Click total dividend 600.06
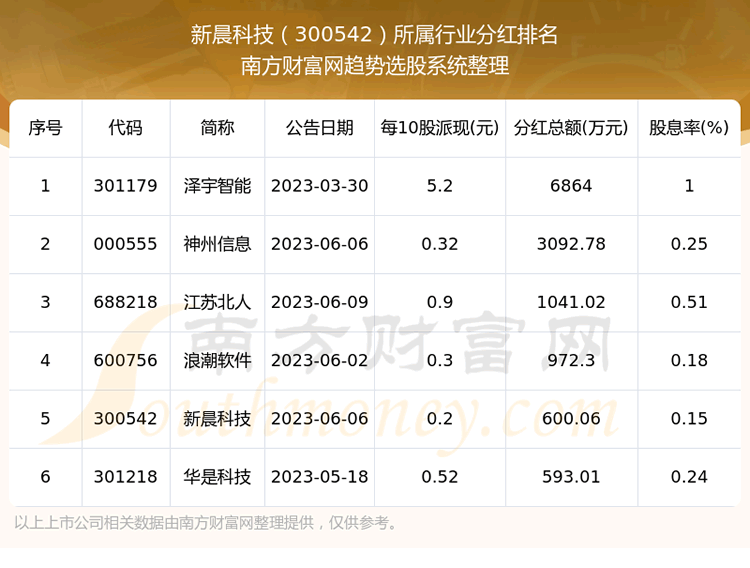 [571, 419]
